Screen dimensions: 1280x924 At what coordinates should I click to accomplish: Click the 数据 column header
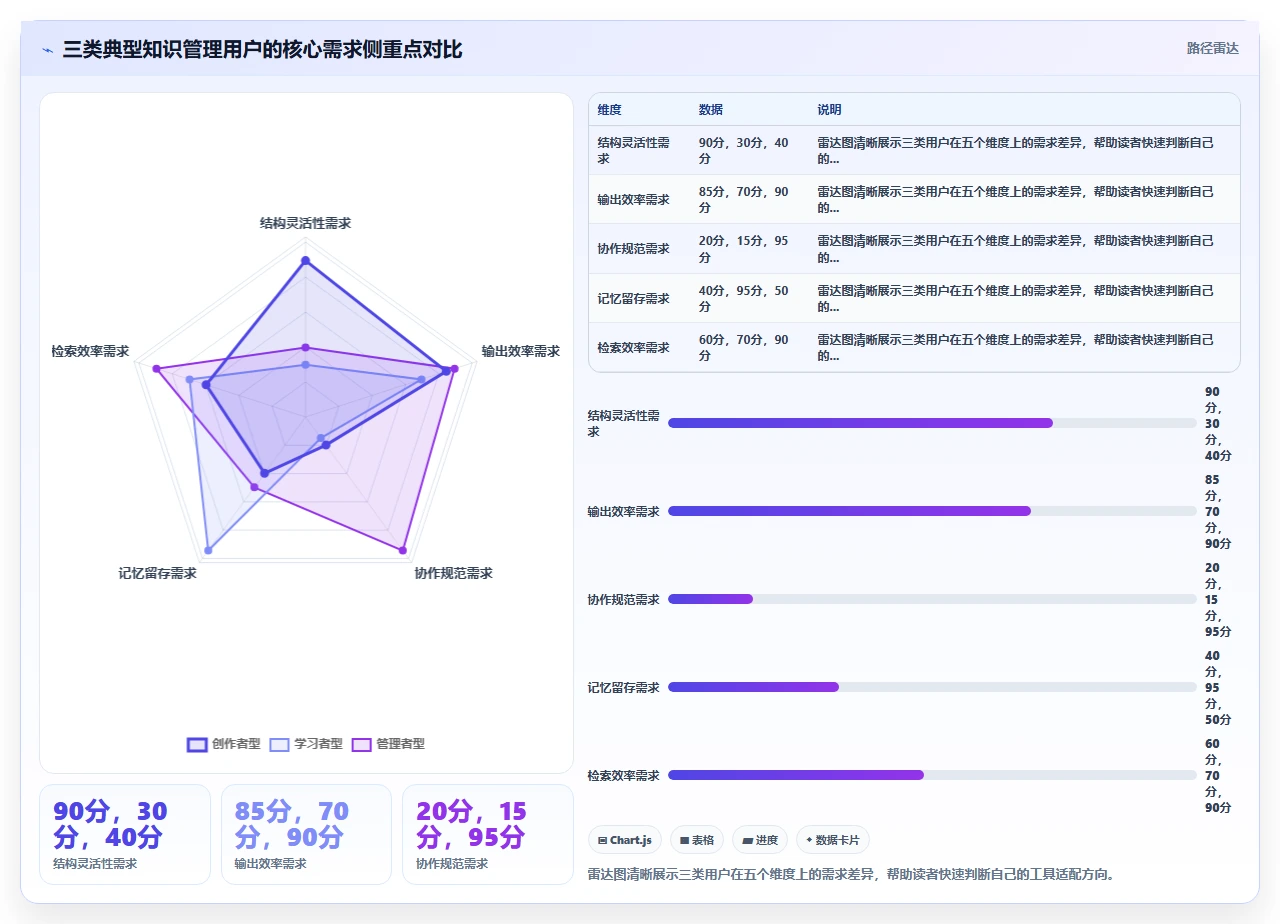[710, 109]
